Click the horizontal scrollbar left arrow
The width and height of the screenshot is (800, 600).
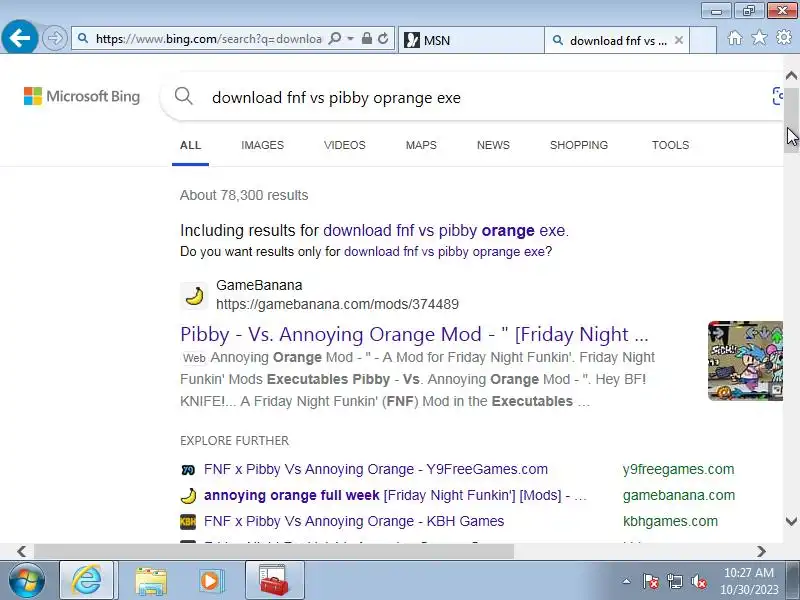21,551
